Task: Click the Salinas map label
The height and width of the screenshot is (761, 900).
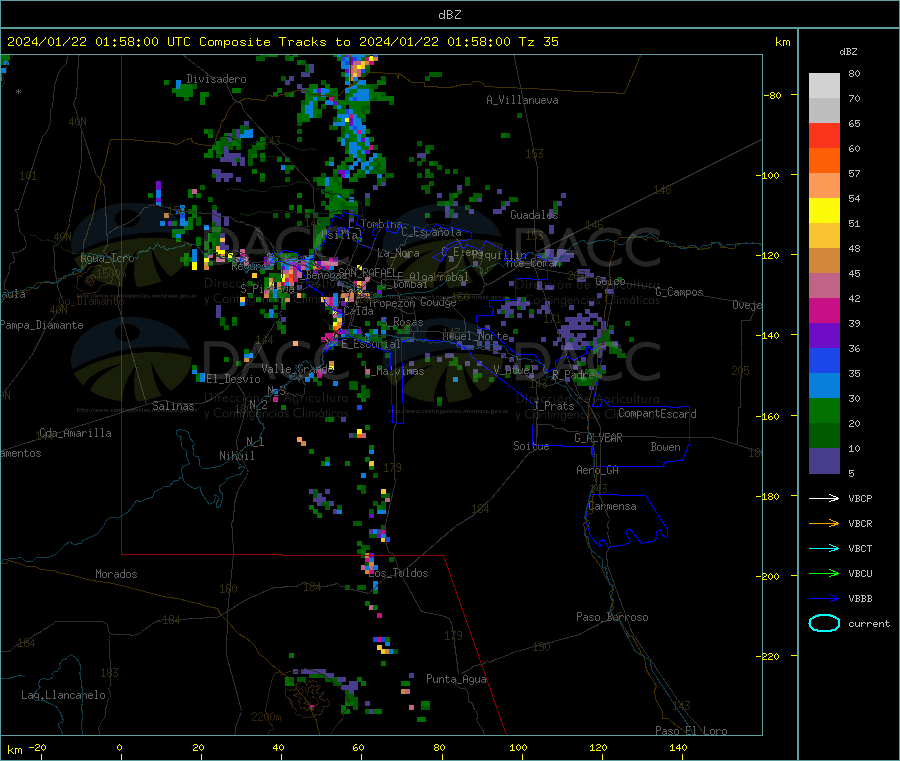Action: pyautogui.click(x=173, y=406)
